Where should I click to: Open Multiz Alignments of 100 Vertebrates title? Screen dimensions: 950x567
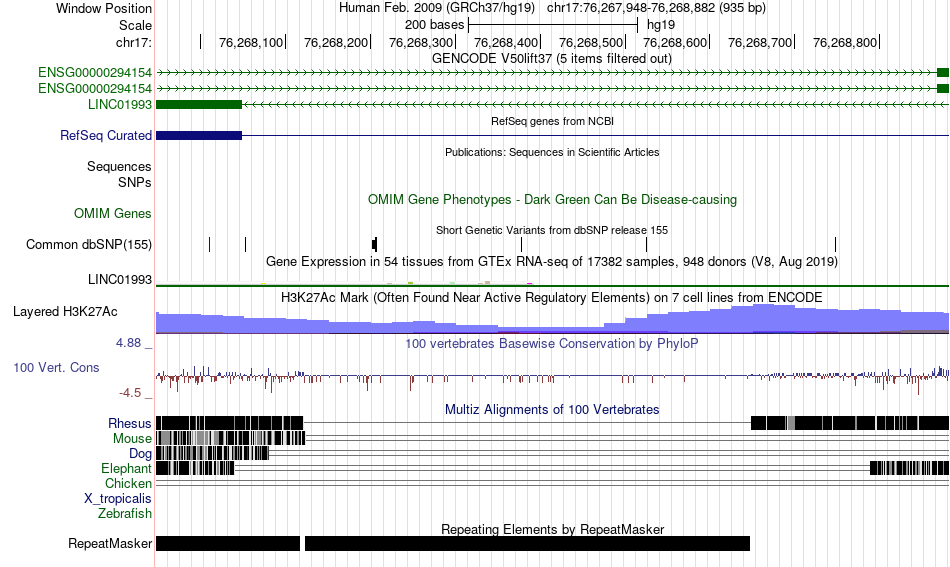point(552,410)
